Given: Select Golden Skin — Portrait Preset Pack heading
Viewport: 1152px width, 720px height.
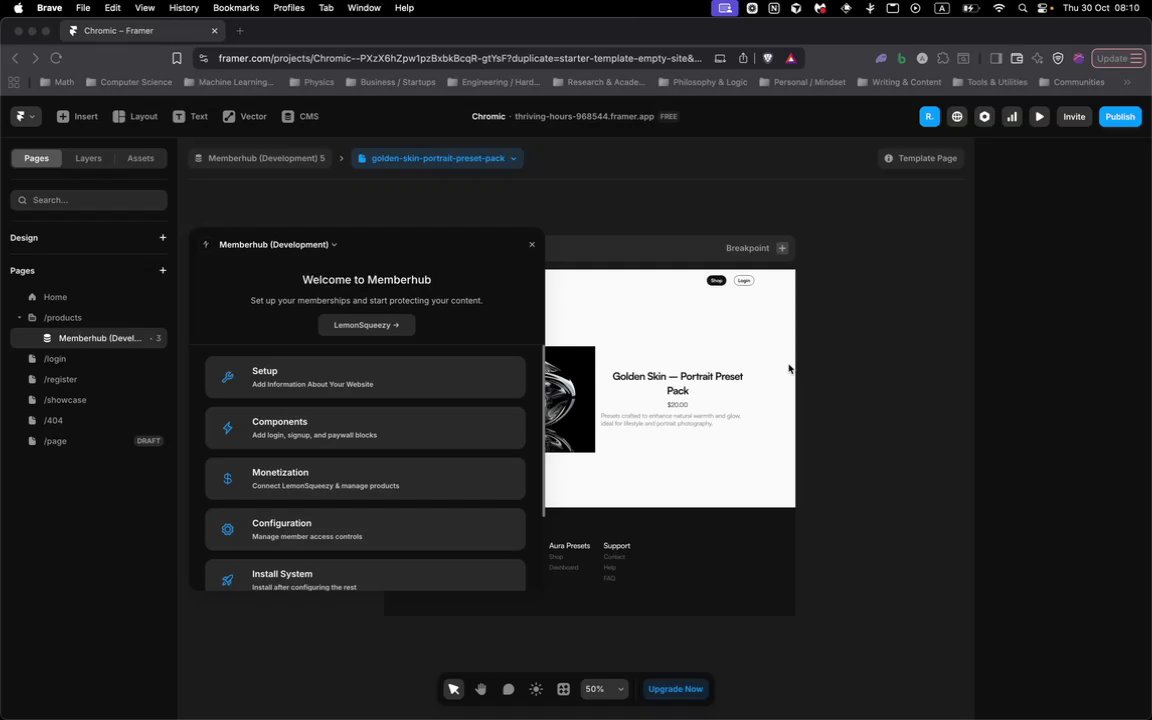Looking at the screenshot, I should (x=677, y=383).
